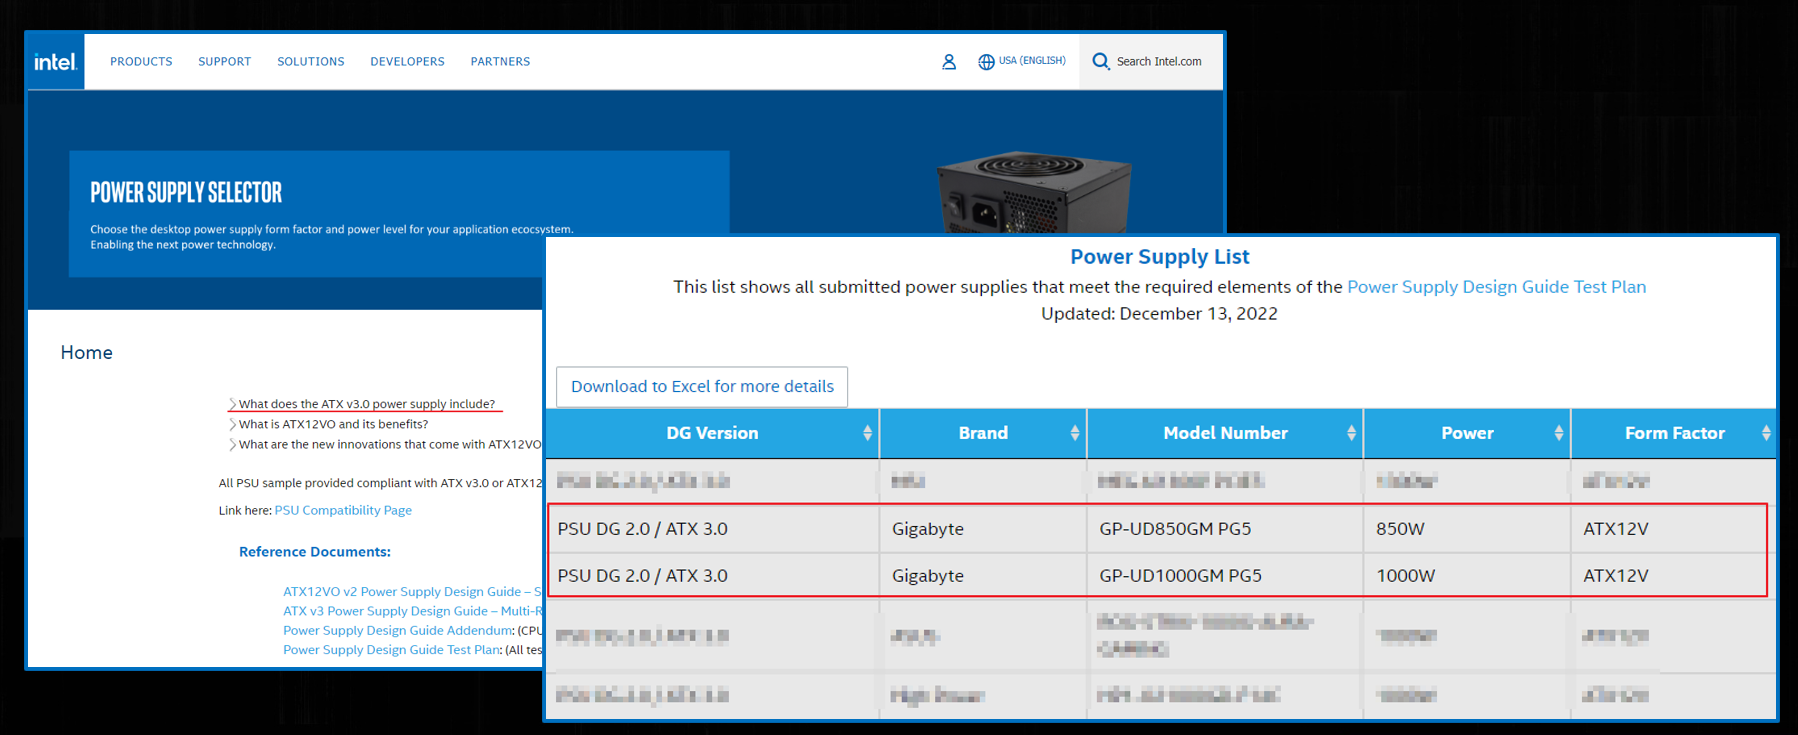Sort by DG Version column arrows
1798x735 pixels.
click(867, 433)
